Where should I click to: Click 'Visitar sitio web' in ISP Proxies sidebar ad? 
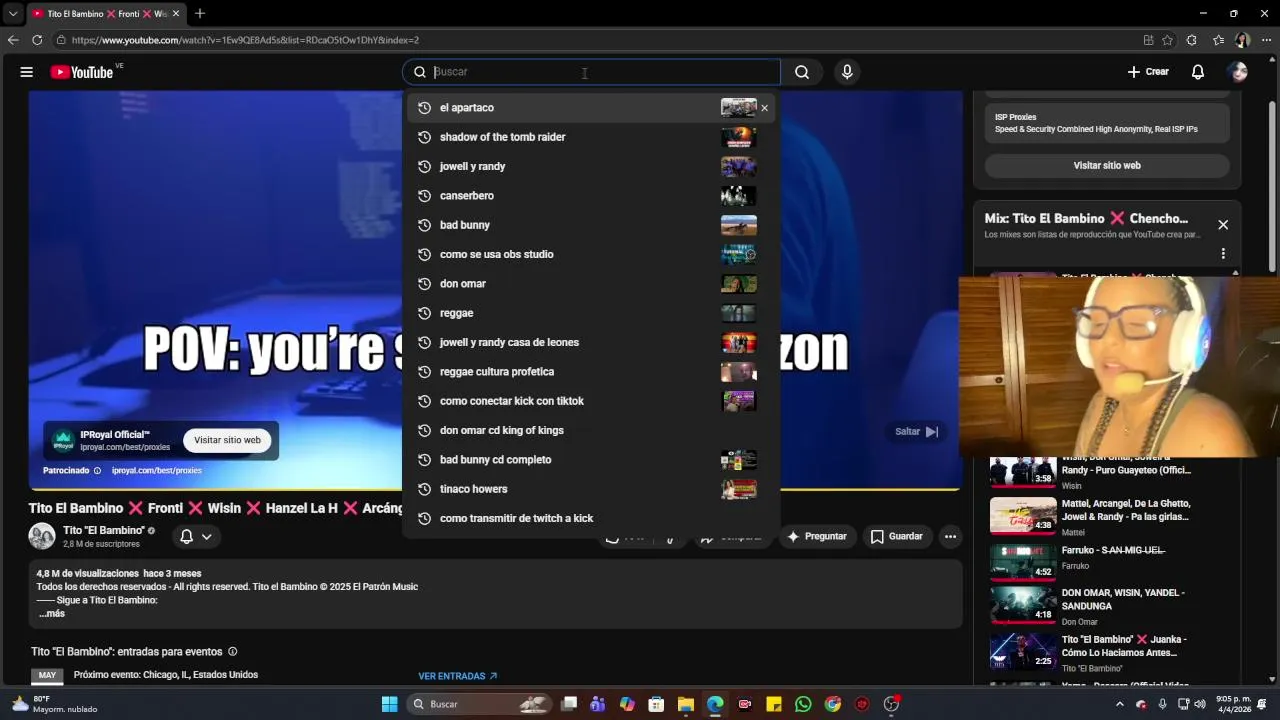pyautogui.click(x=1107, y=166)
